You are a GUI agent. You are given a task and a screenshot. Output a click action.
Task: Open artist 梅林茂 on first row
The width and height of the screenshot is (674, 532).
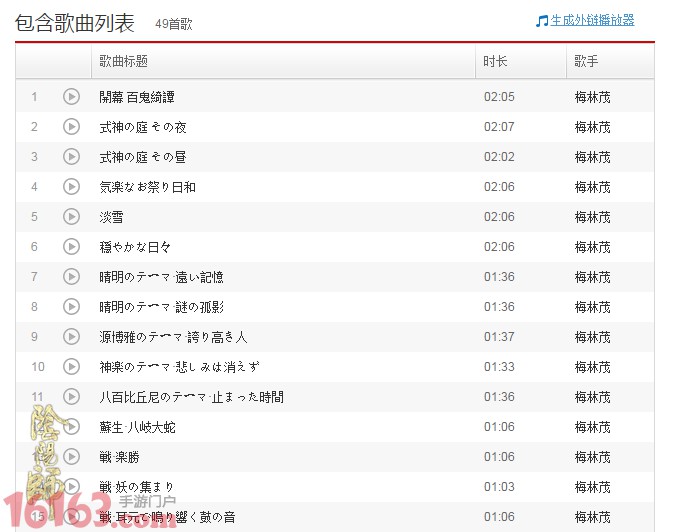592,97
